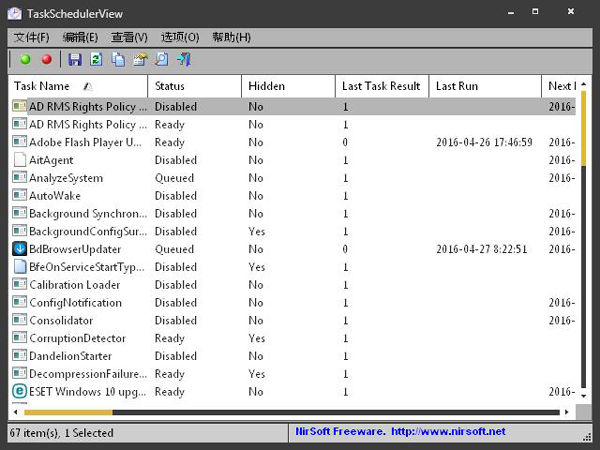Sort by the Task Name column header
The width and height of the screenshot is (600, 450).
(78, 86)
